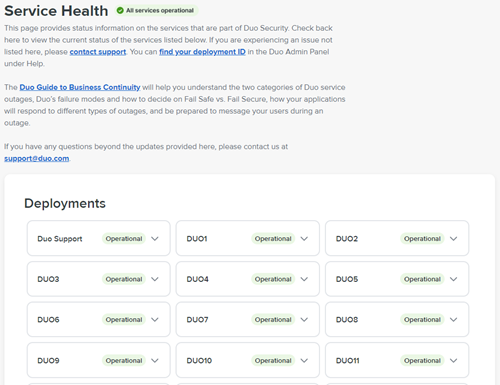Expand the DUO11 deployment chevron
The image size is (500, 385).
[x=453, y=360]
